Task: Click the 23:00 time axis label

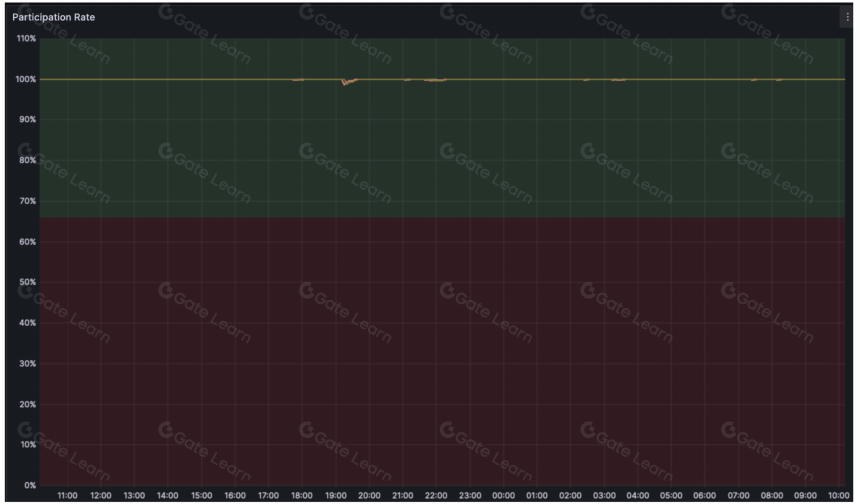Action: [470, 495]
